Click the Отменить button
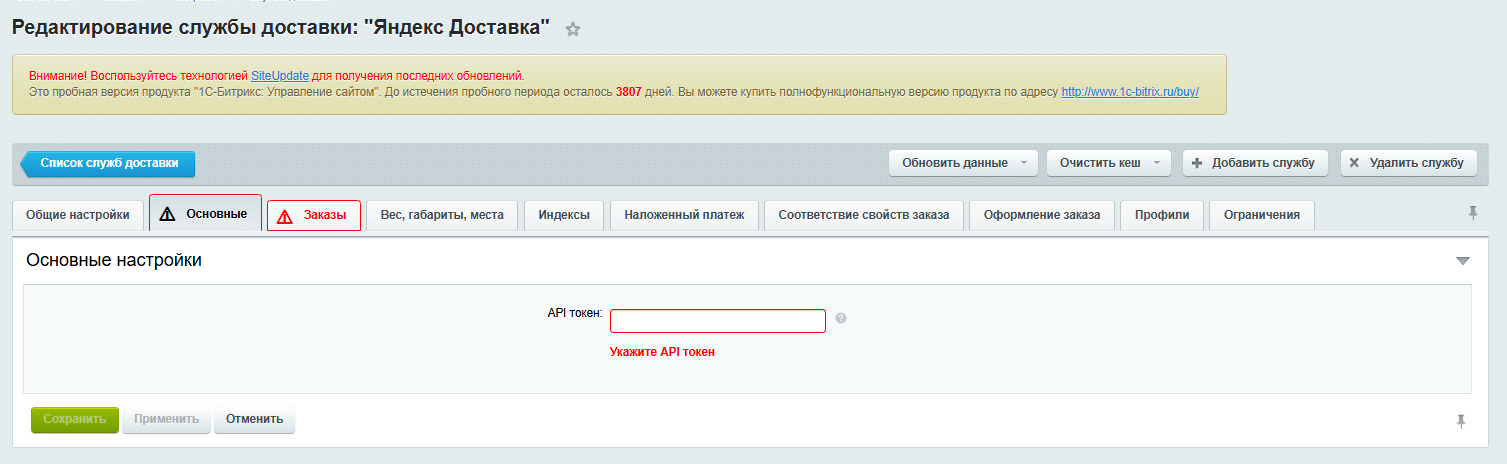Screen dimensions: 1507x464 point(255,419)
